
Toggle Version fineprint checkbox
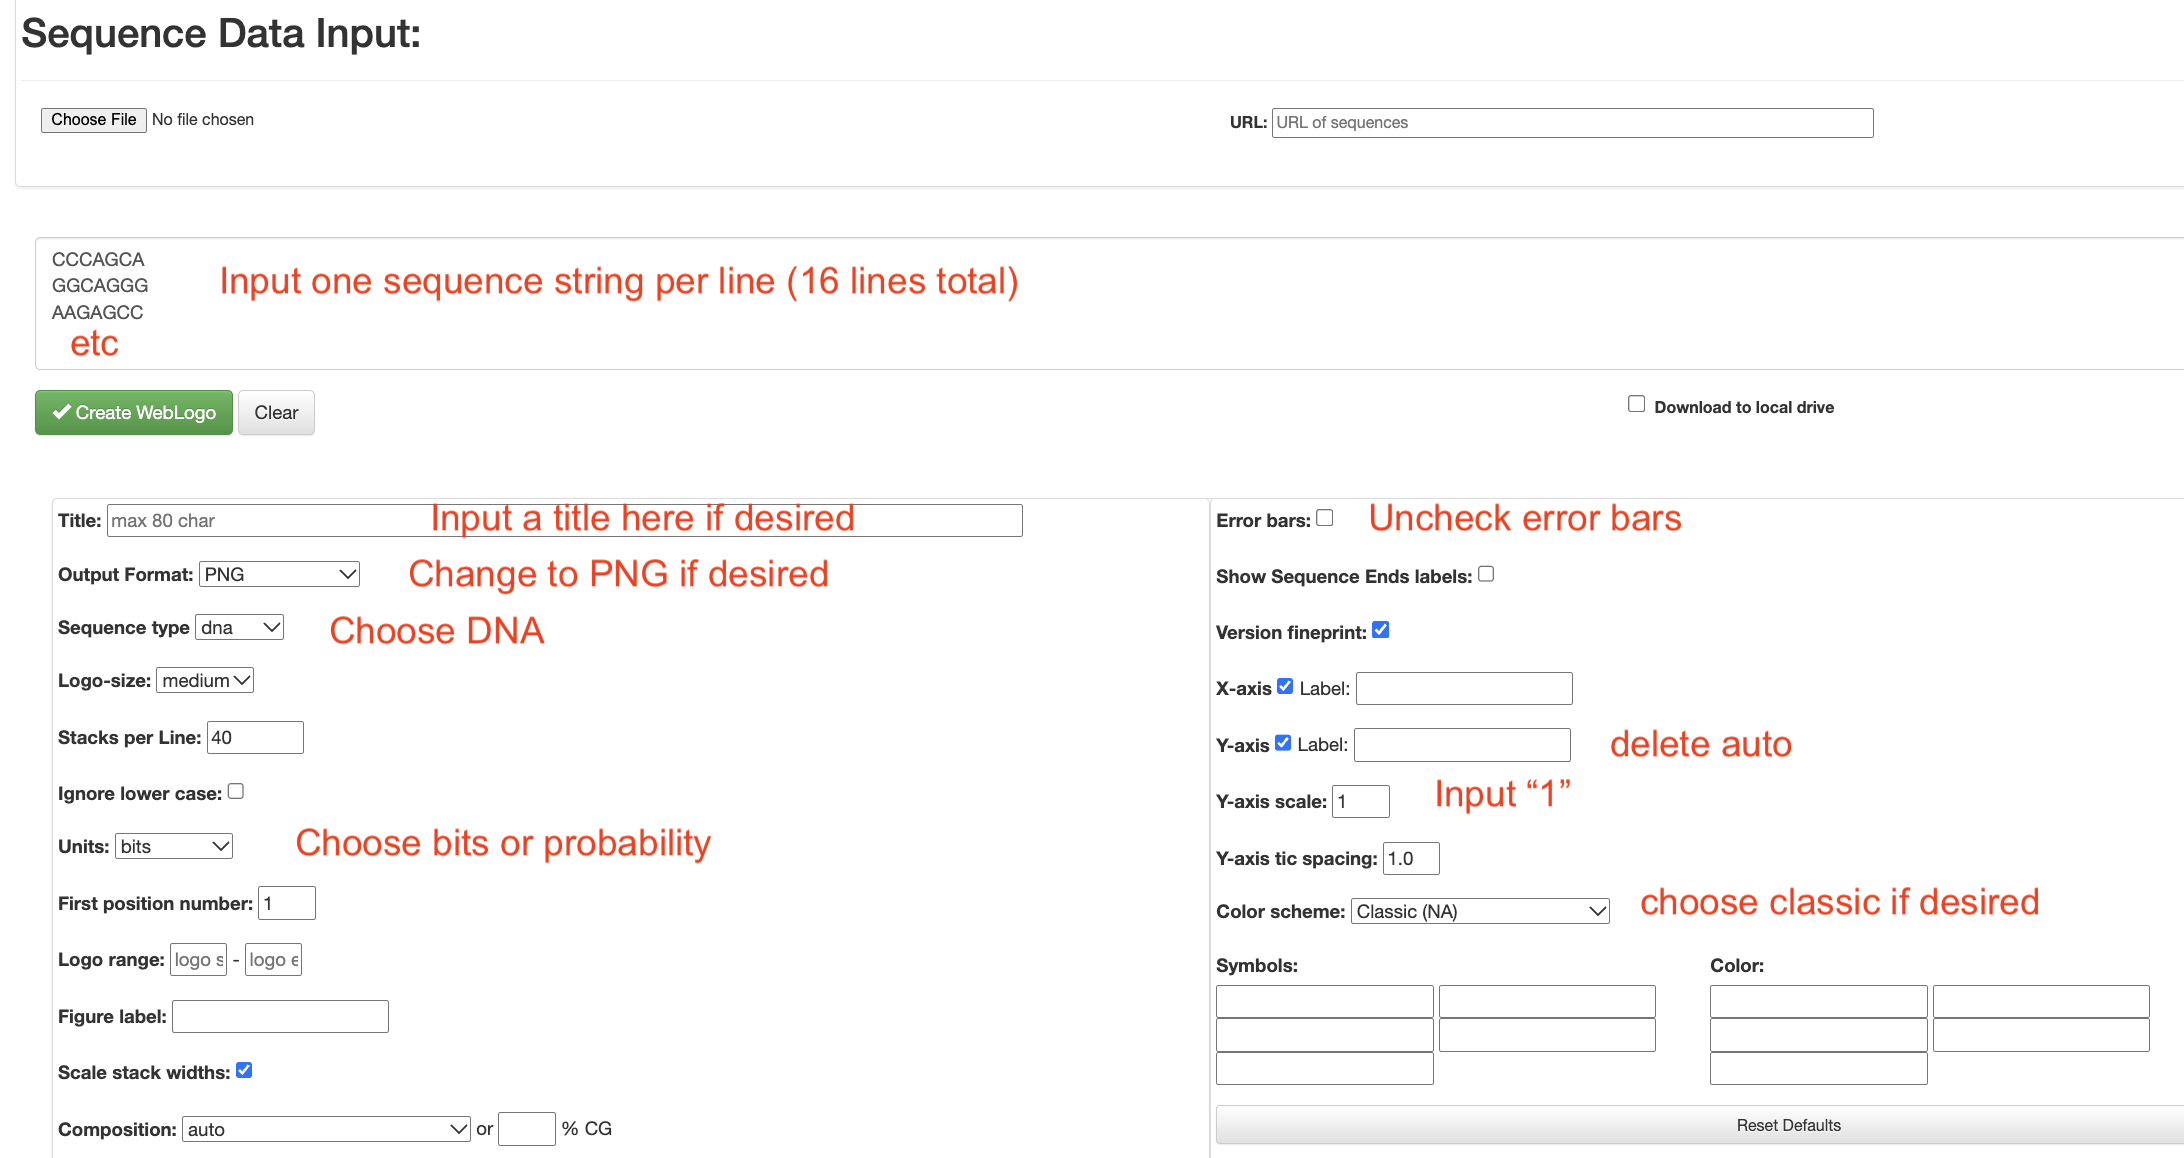[x=1381, y=630]
